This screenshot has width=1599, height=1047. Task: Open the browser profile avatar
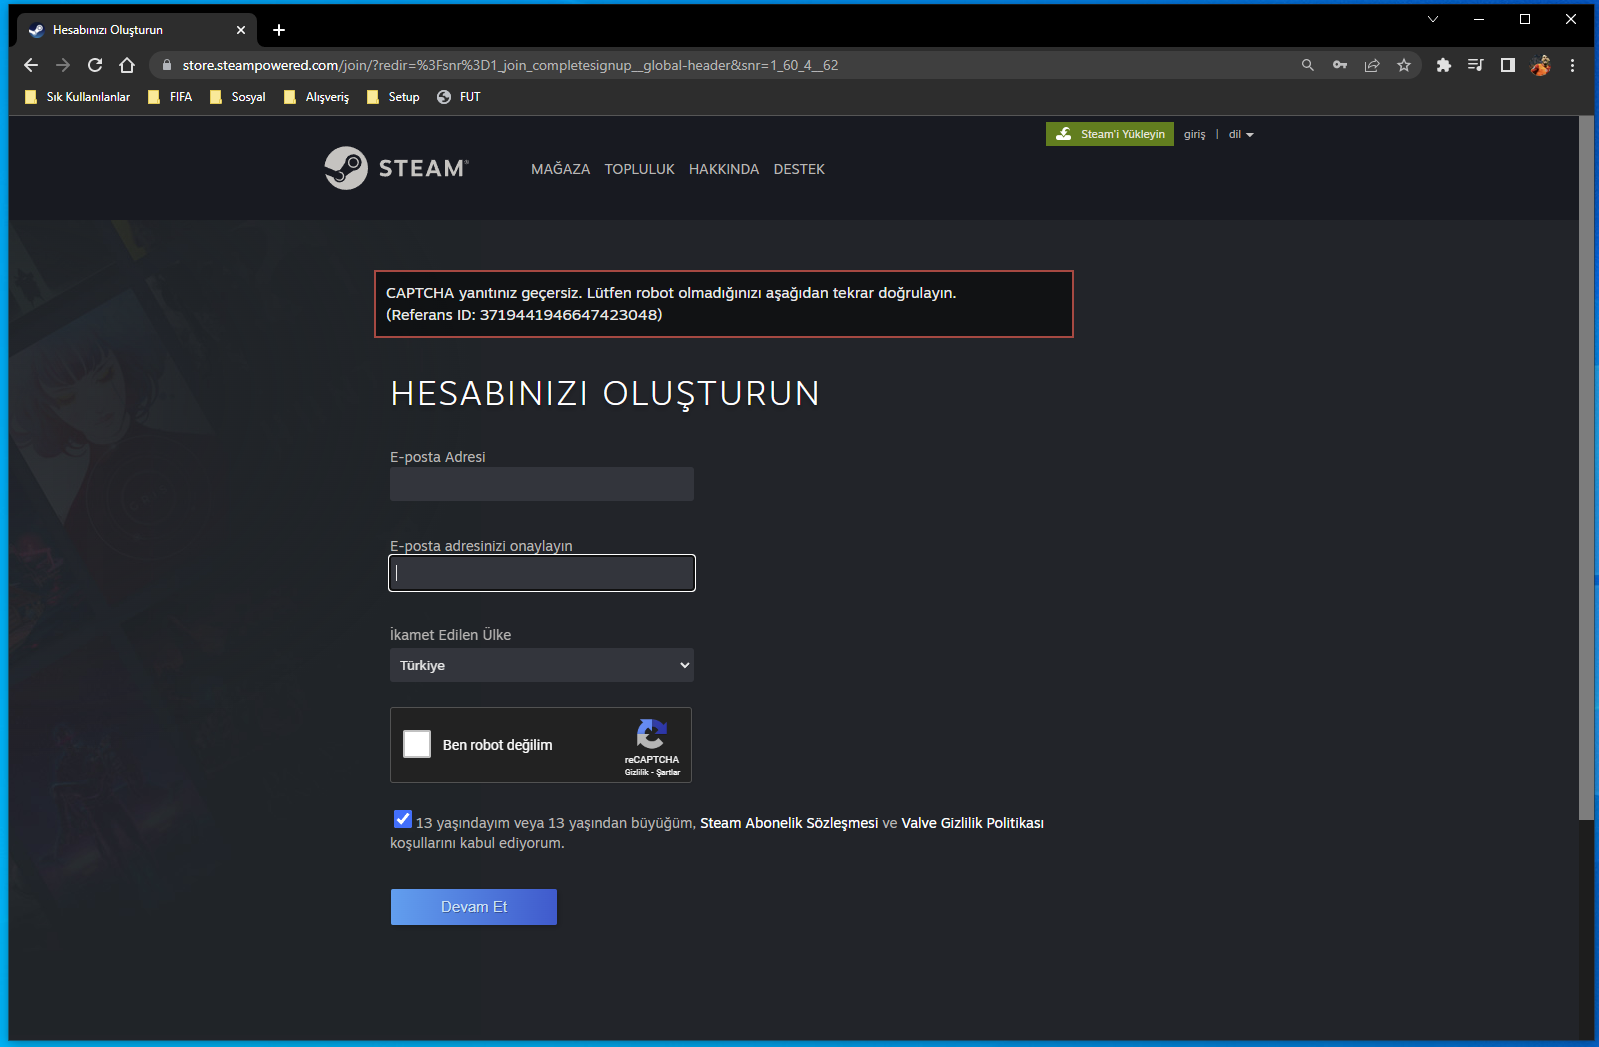point(1540,65)
